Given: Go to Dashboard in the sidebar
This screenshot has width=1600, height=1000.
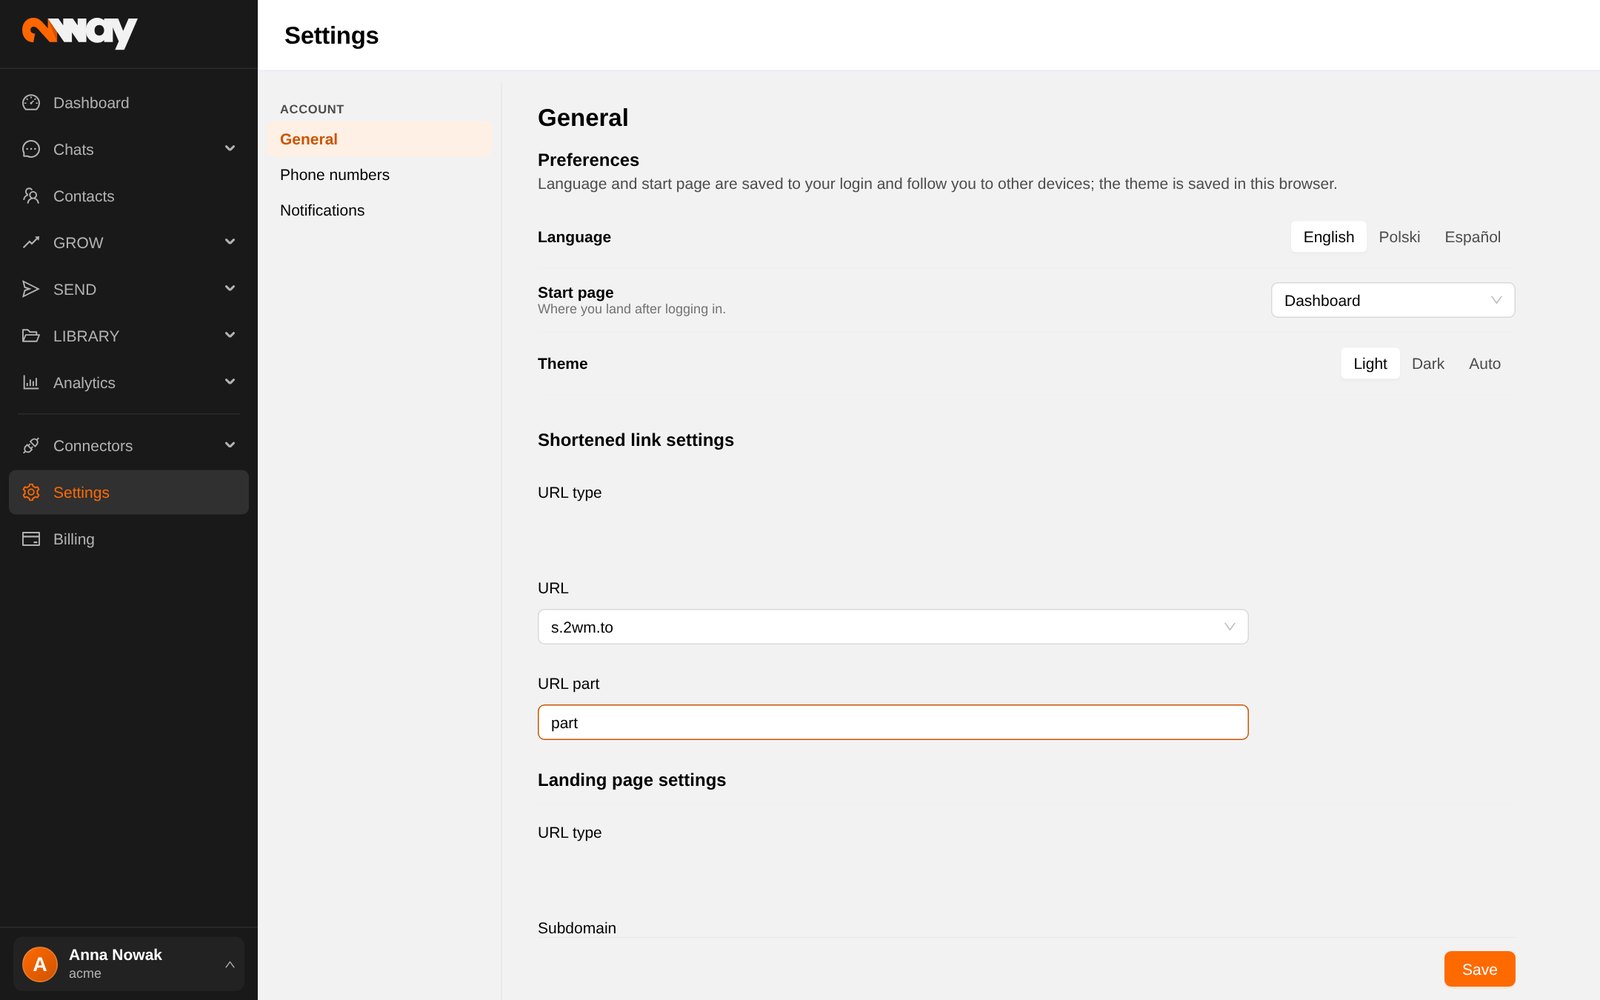Looking at the screenshot, I should (129, 103).
